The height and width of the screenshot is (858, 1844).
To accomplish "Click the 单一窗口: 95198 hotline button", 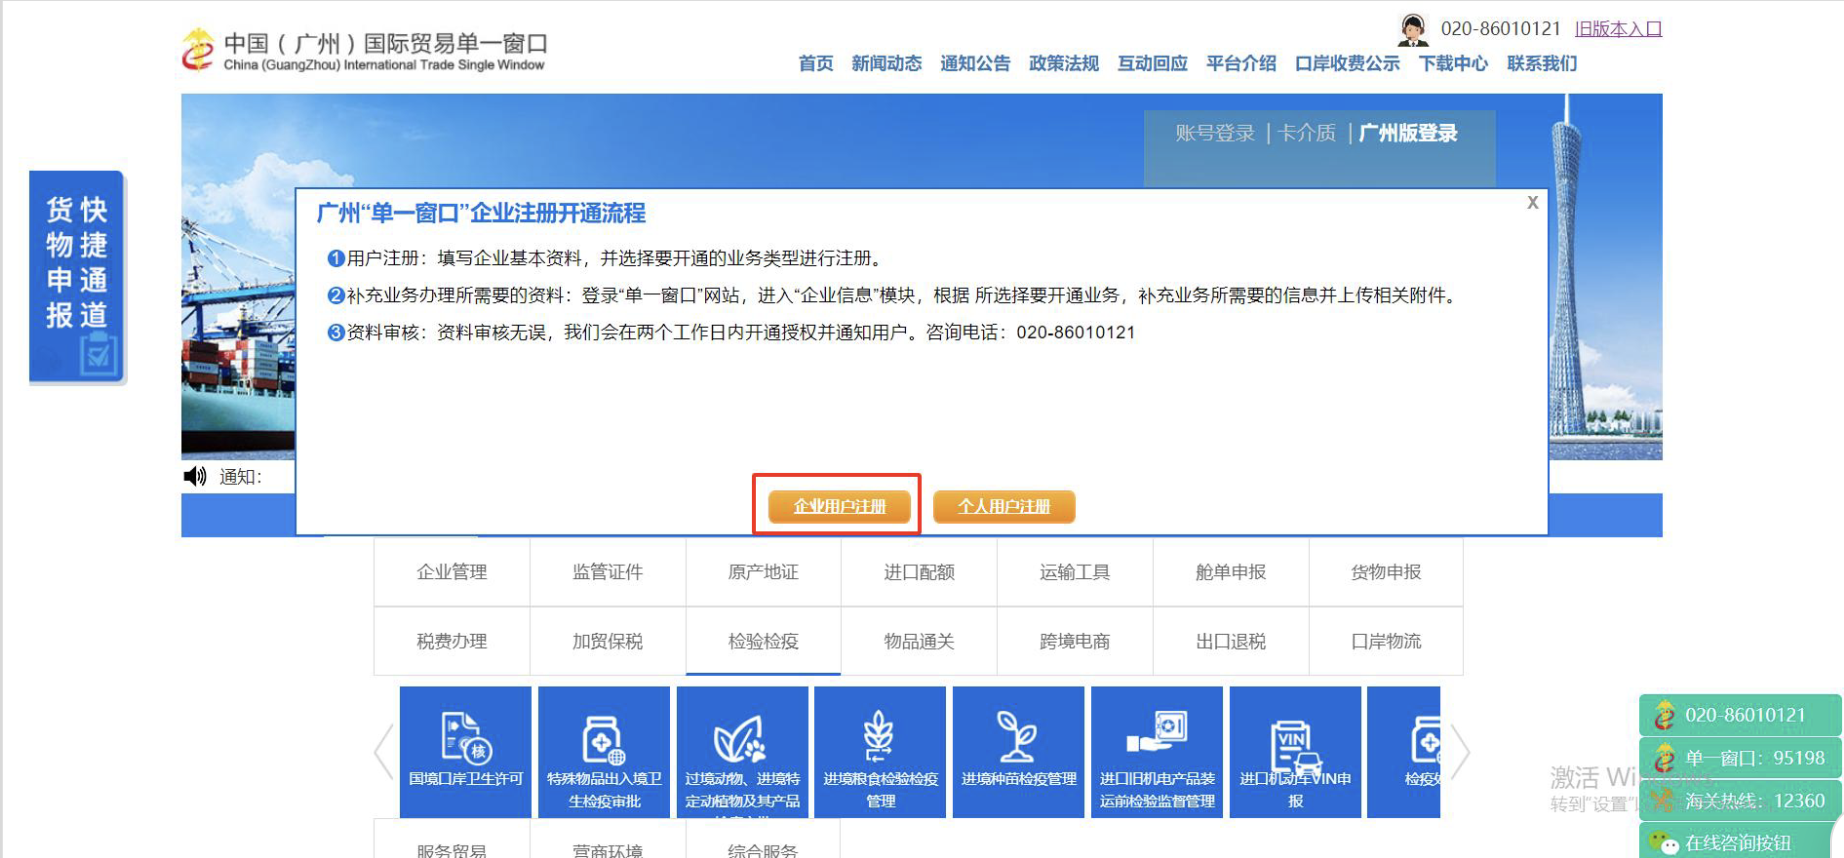I will click(1740, 758).
